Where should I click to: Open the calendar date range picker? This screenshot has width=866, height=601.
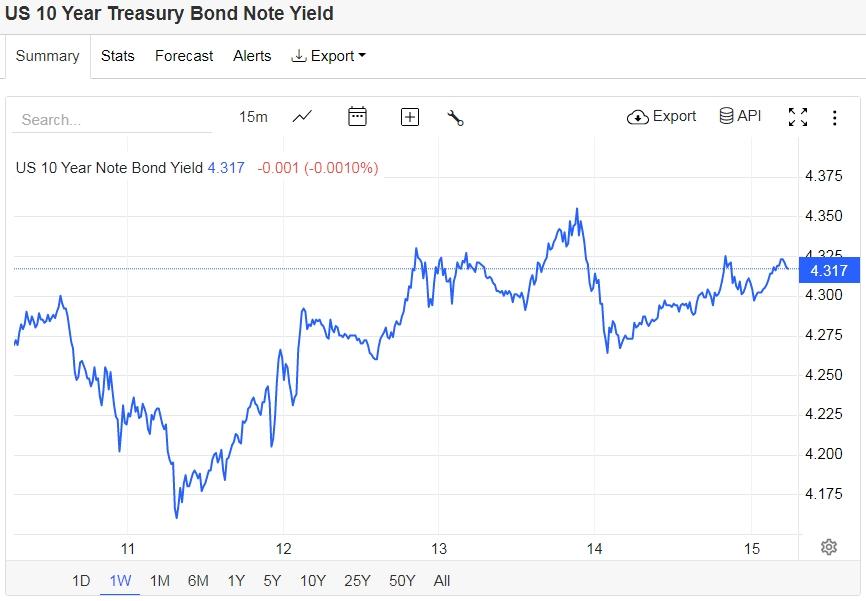[357, 117]
